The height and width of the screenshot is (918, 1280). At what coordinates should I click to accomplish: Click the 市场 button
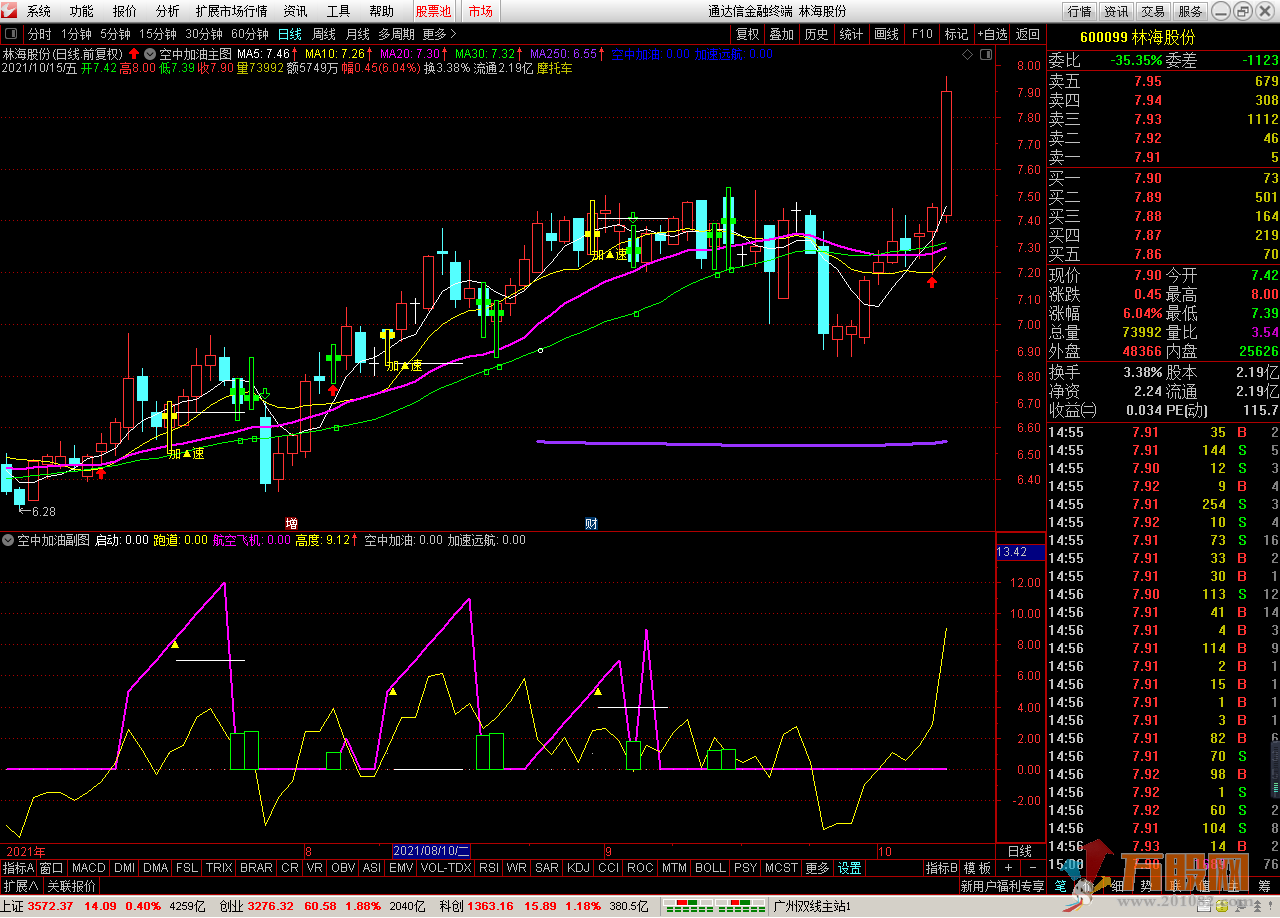click(481, 11)
